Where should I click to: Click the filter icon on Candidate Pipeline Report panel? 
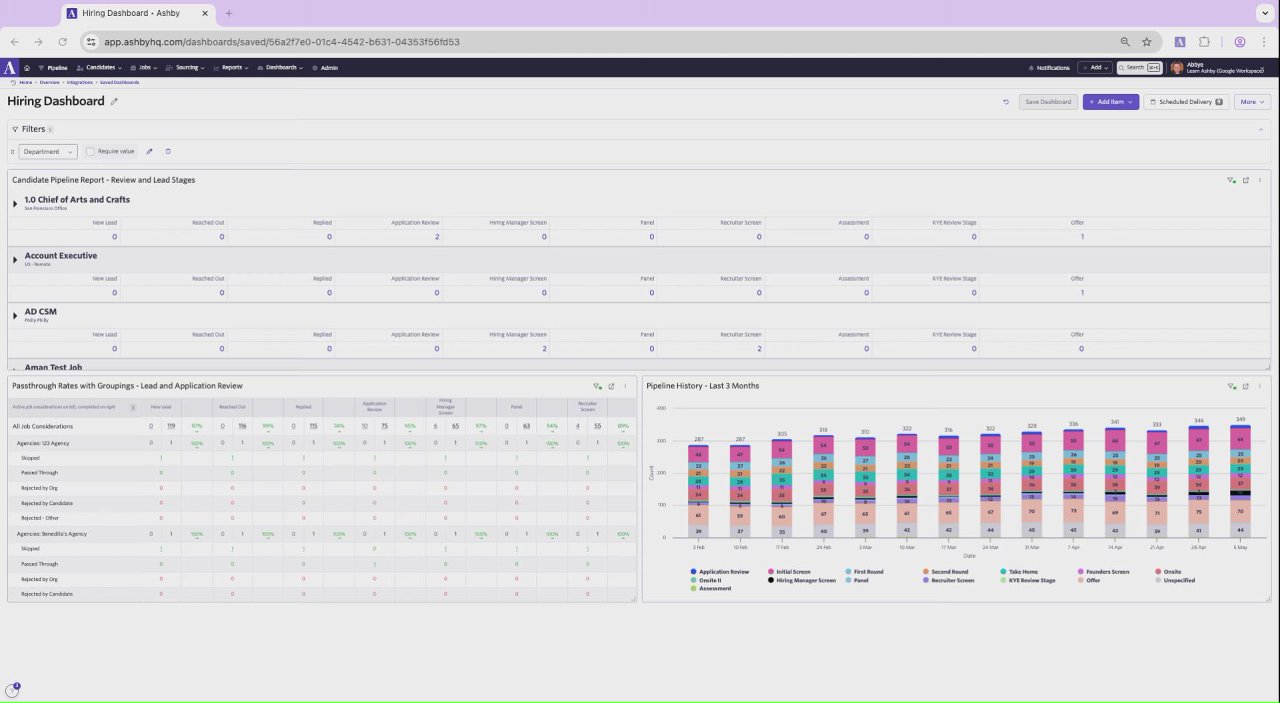pos(1231,180)
